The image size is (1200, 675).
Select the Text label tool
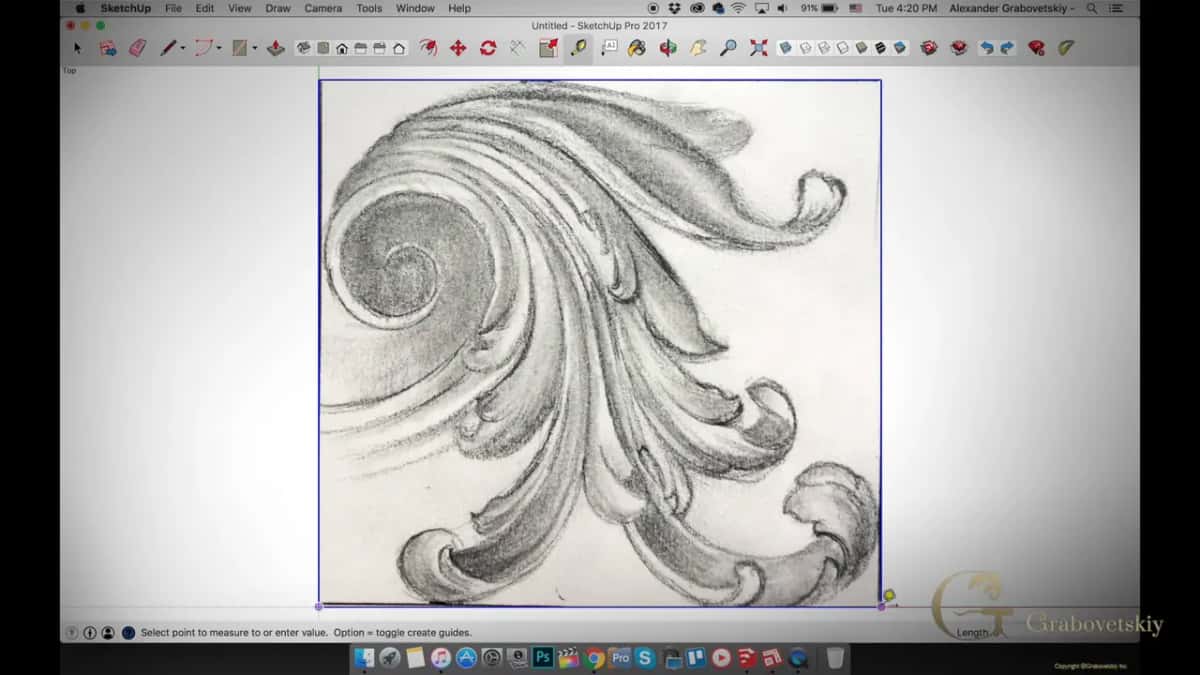coord(609,47)
